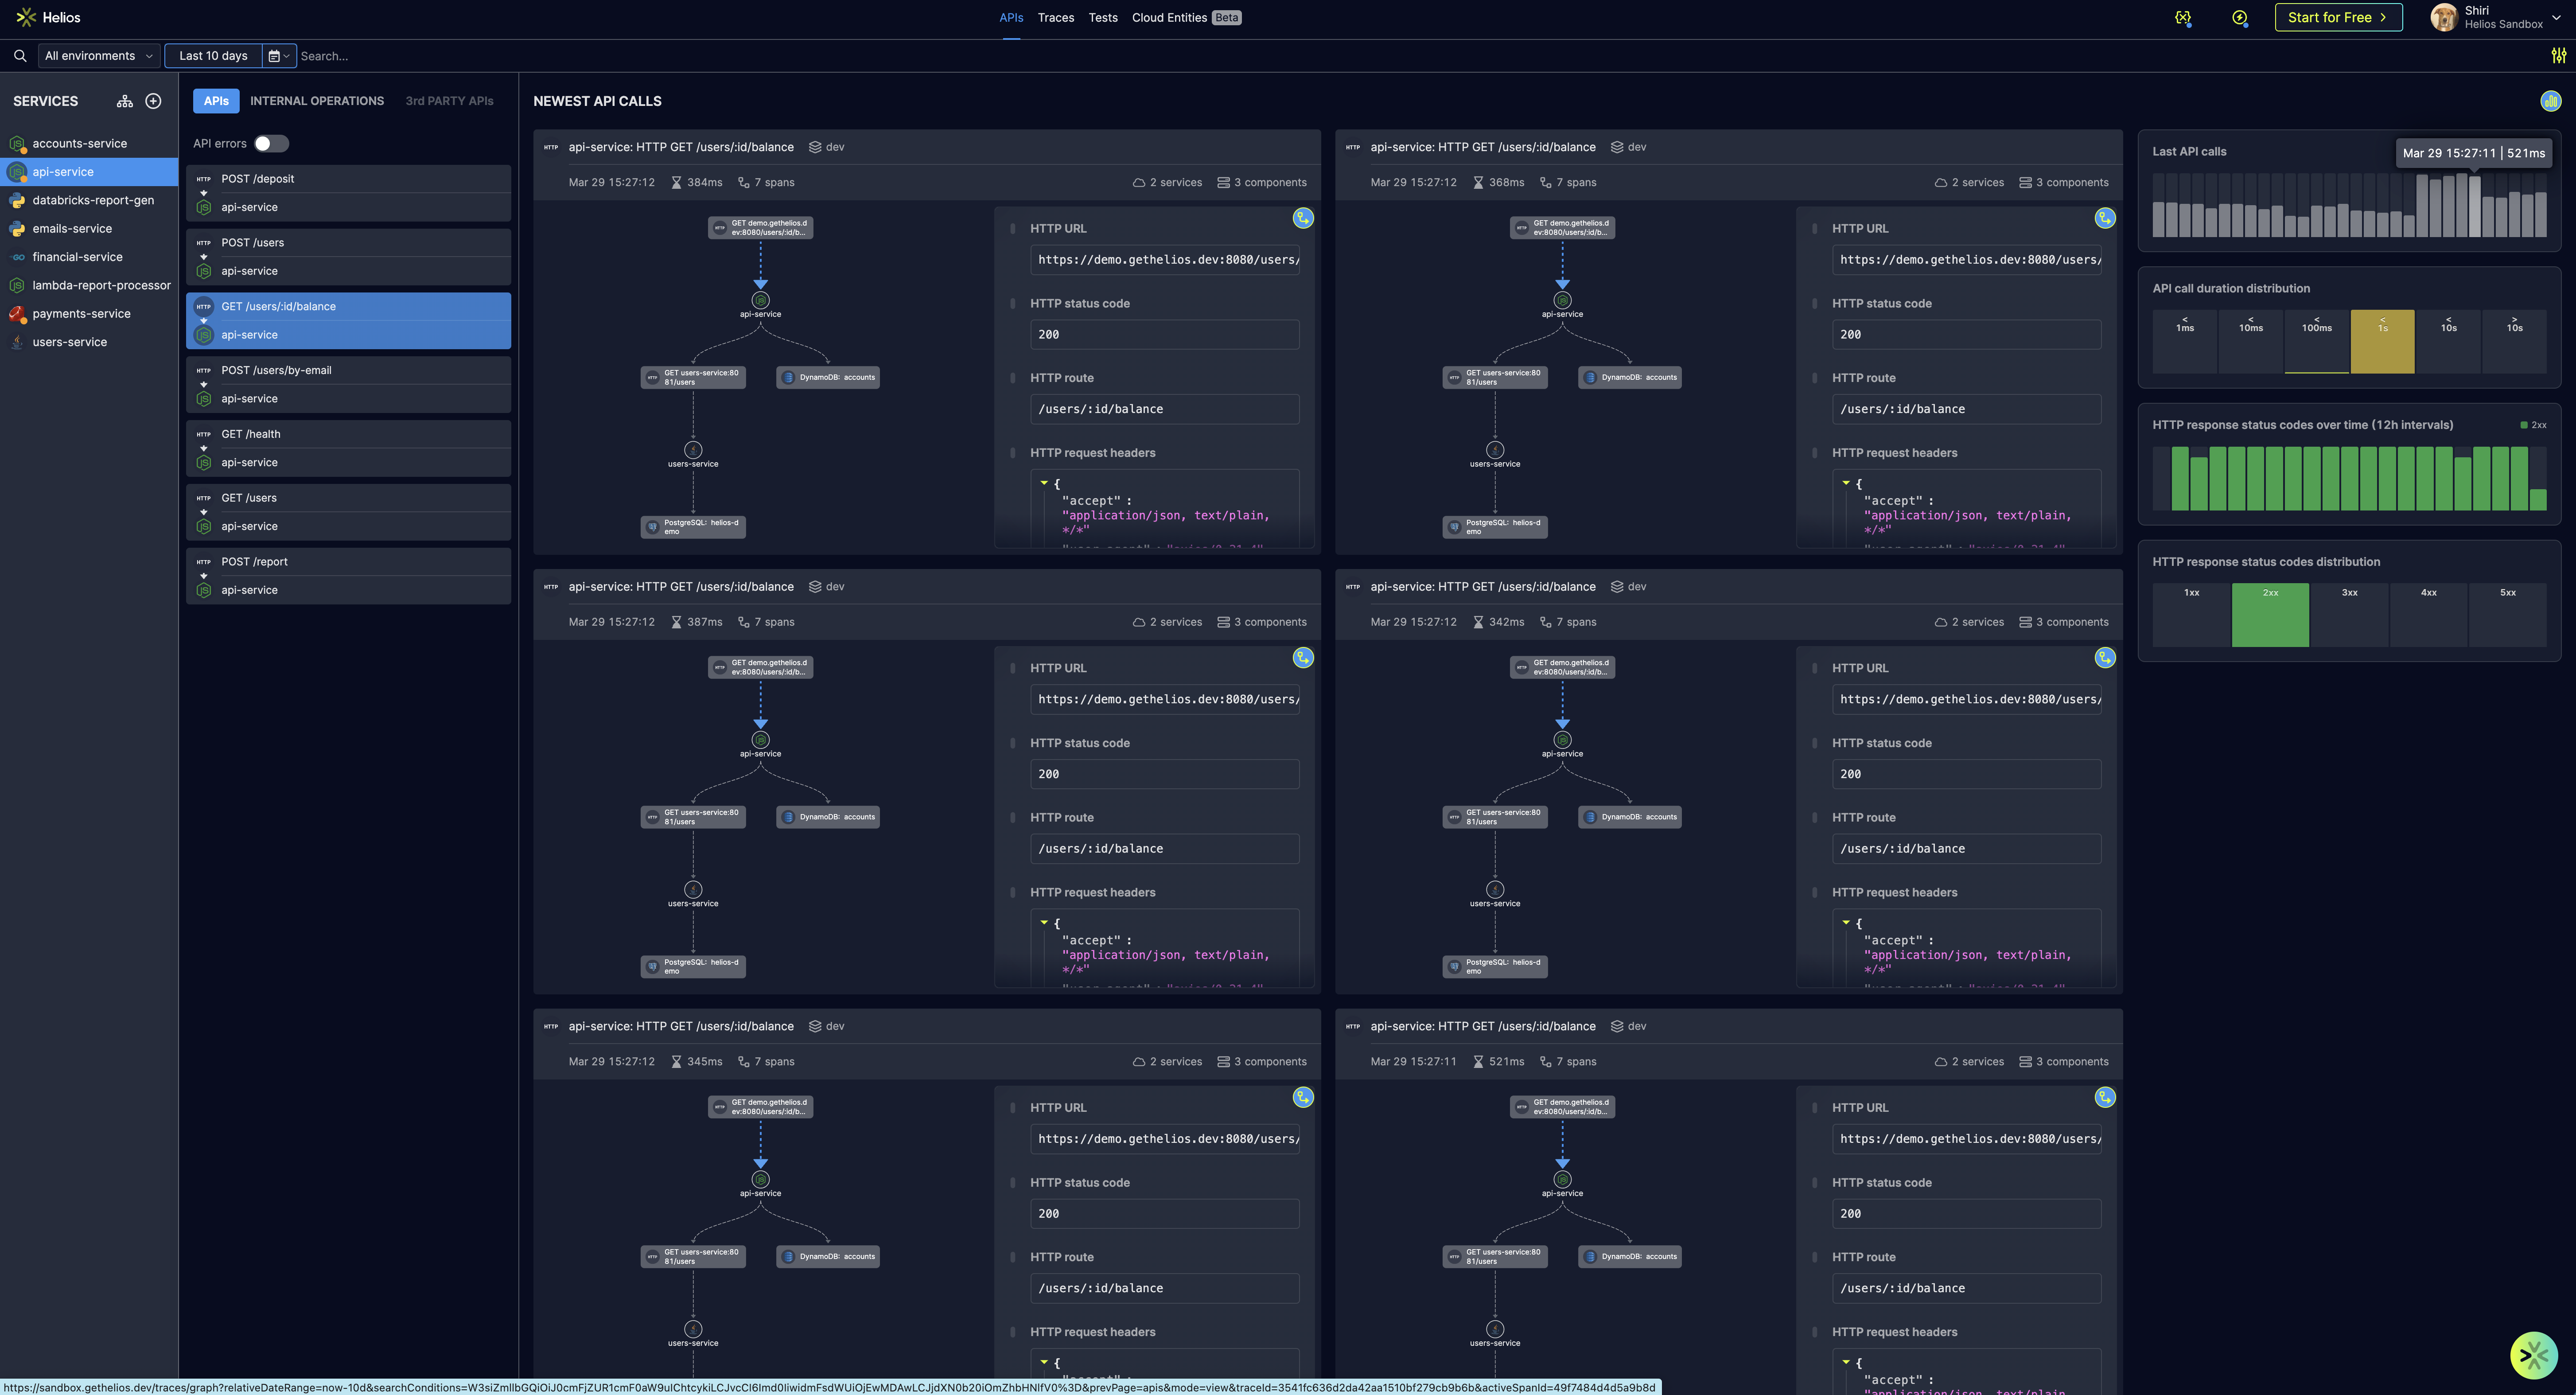Click the route icon on the 342ms call card

tap(2105, 658)
